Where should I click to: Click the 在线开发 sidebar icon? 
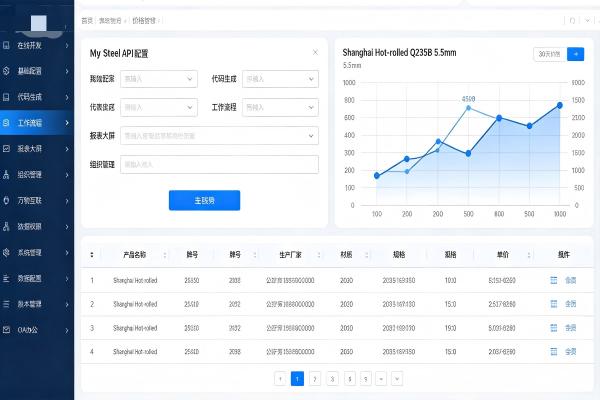pos(7,45)
